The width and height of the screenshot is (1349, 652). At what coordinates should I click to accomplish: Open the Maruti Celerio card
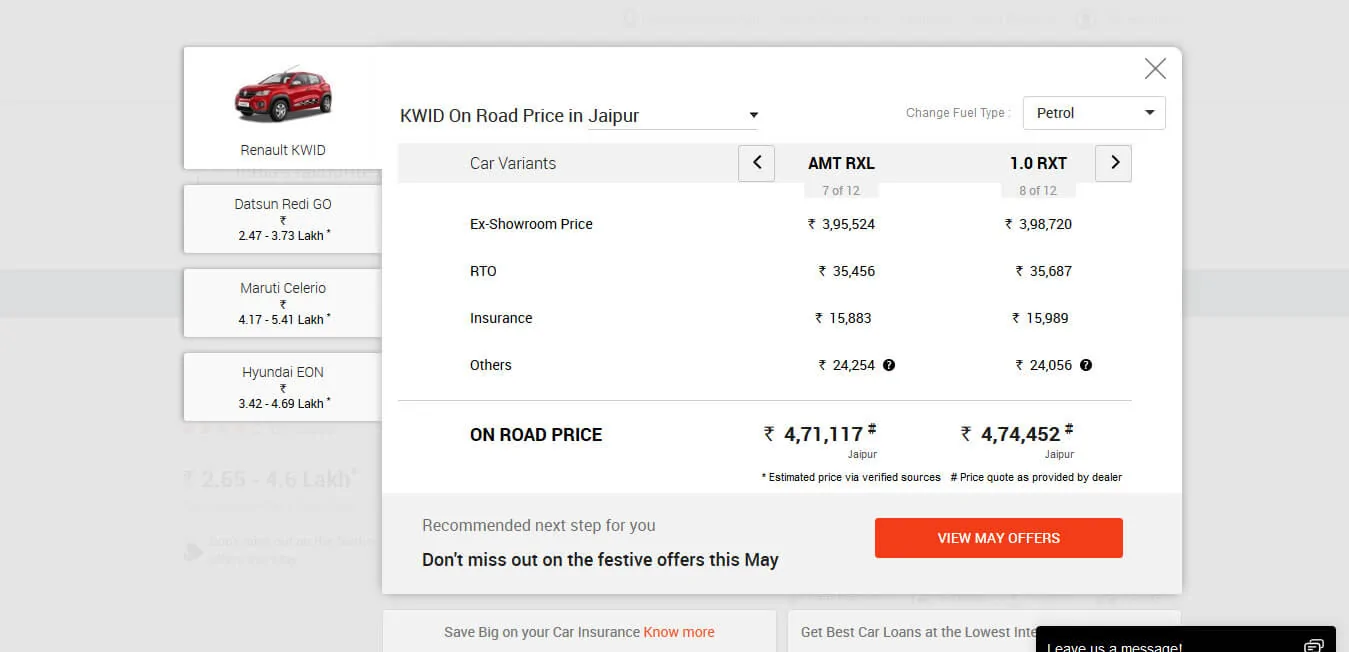[283, 303]
